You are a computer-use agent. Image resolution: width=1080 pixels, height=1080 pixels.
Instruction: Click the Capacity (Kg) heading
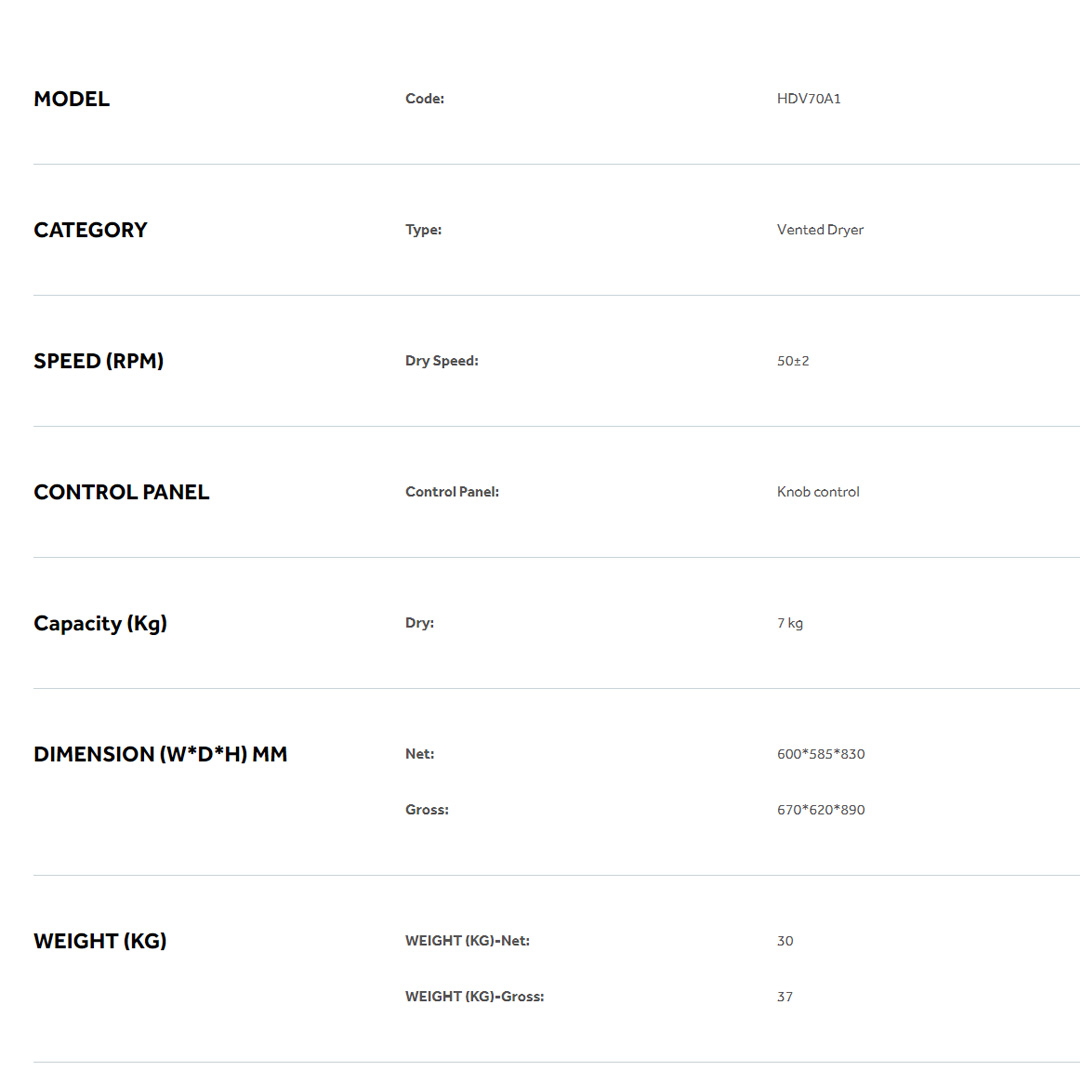[100, 623]
